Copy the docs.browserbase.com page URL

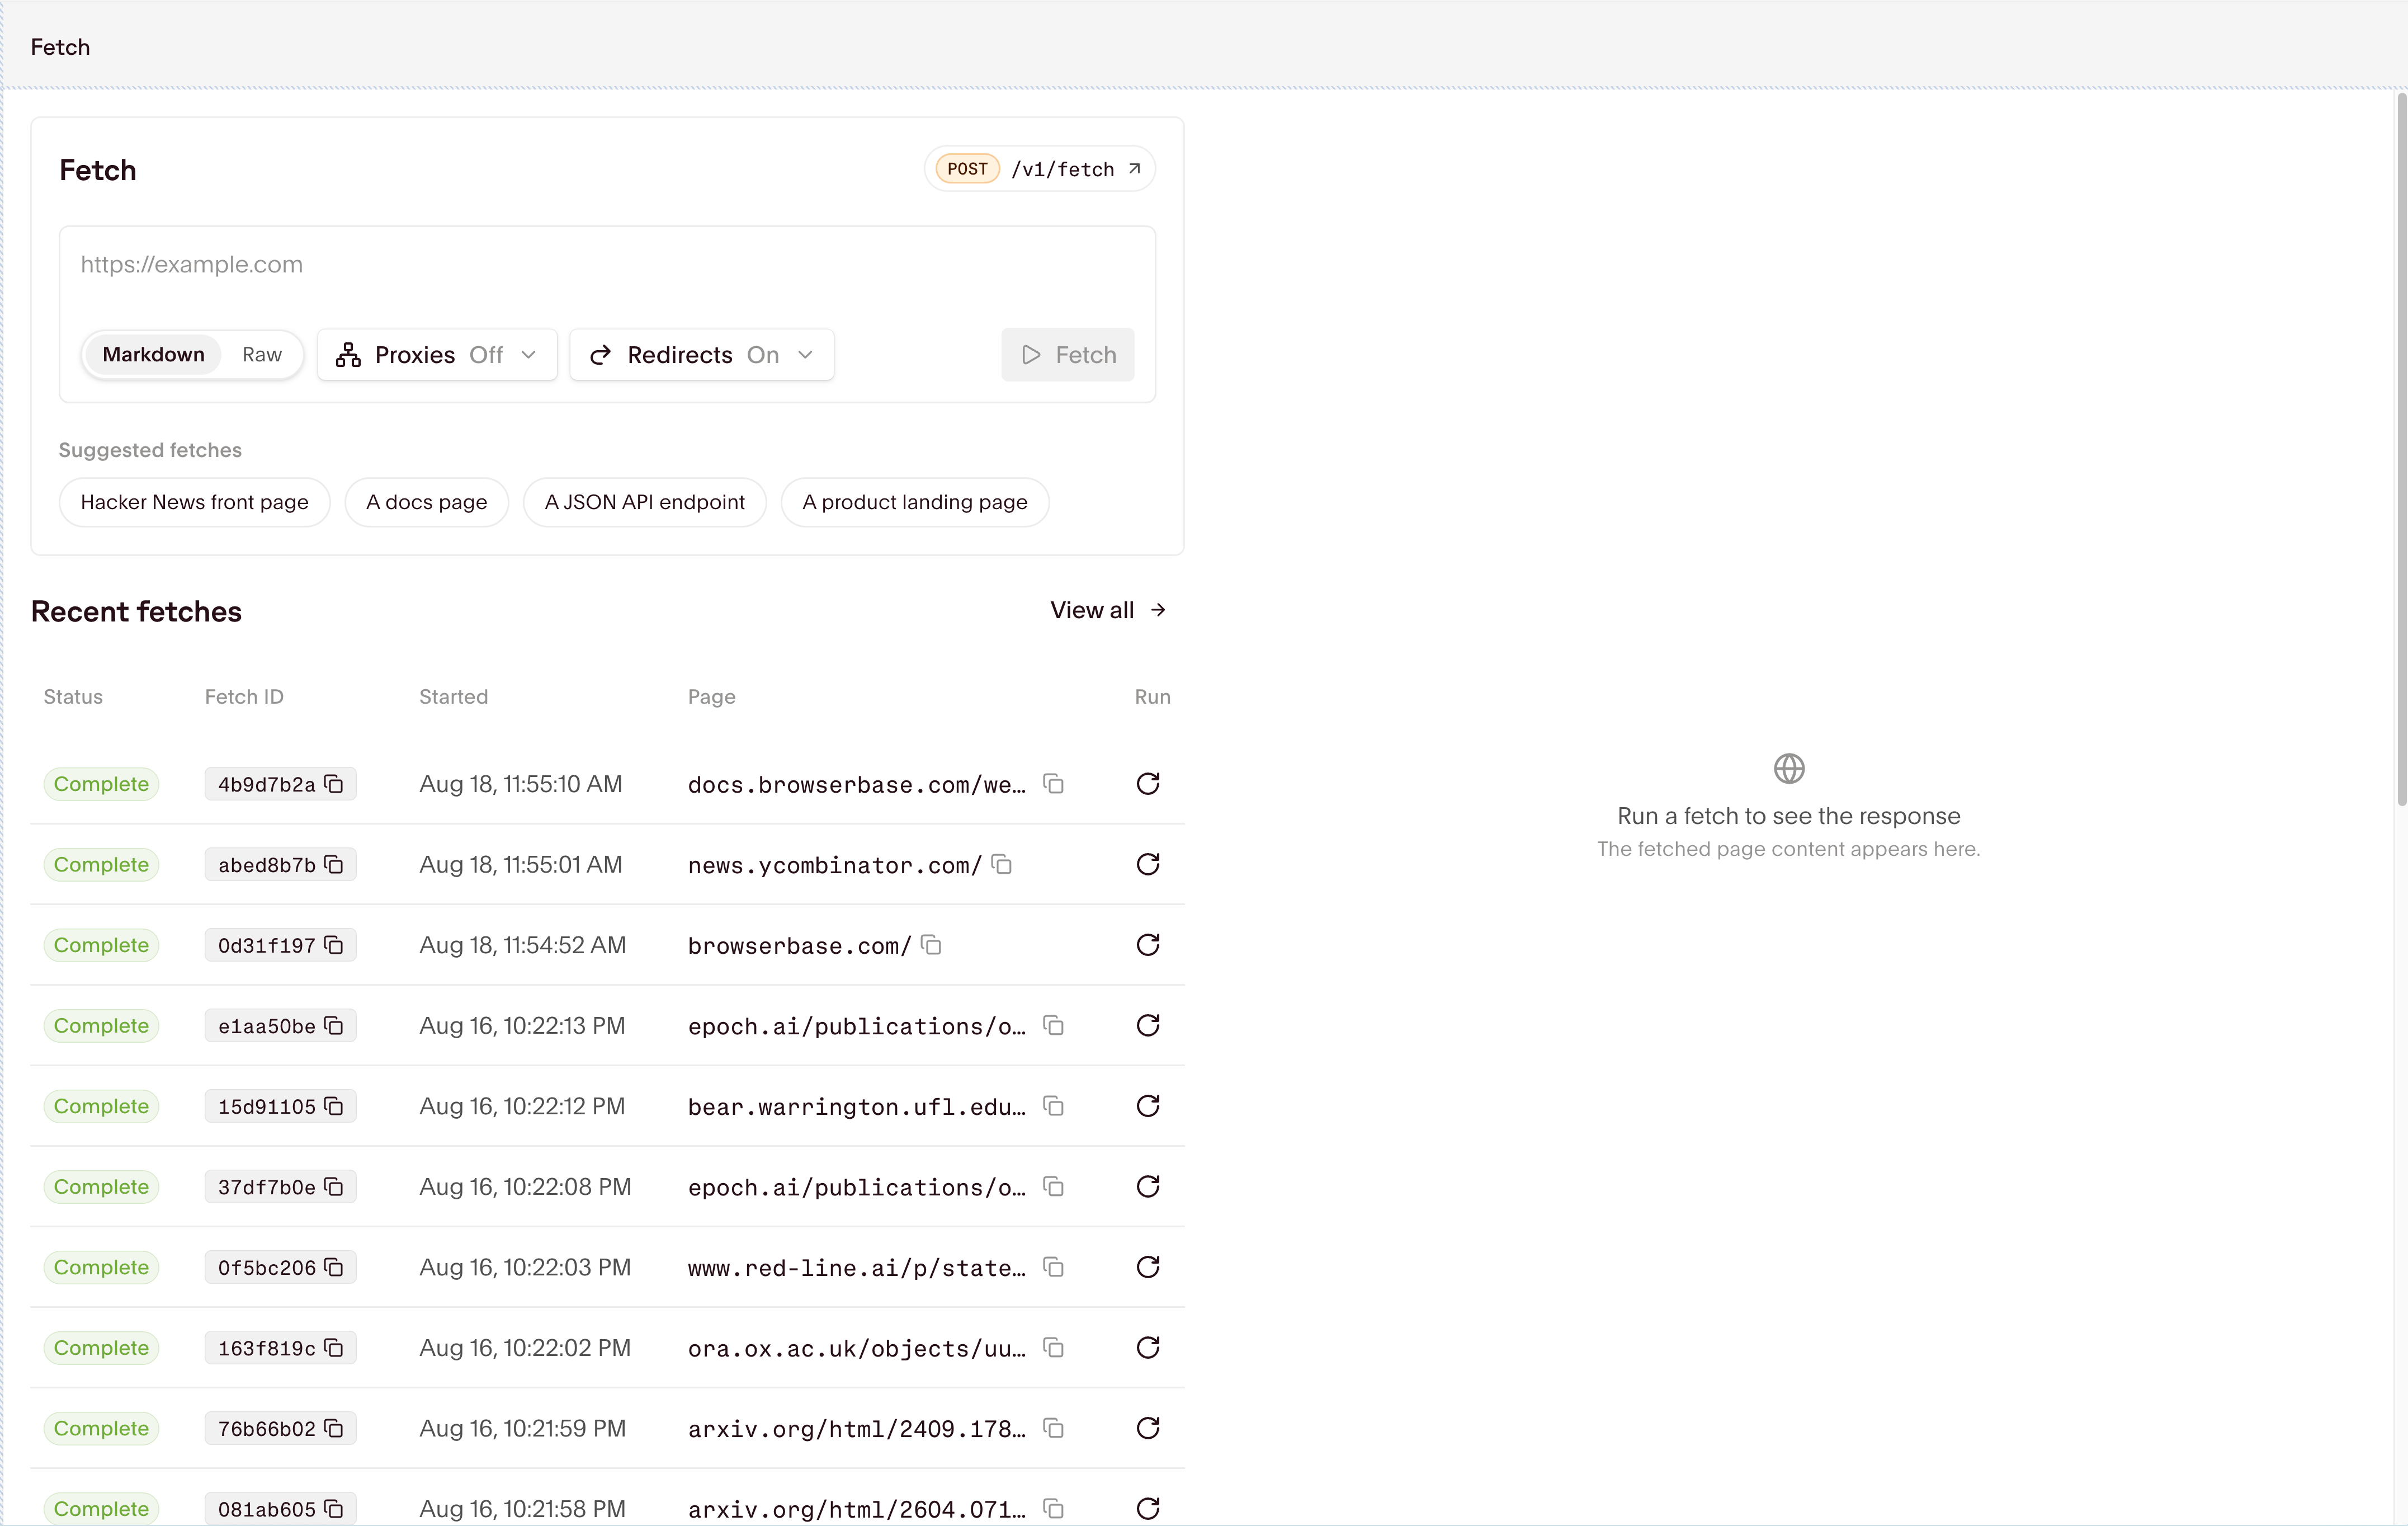coord(1053,784)
